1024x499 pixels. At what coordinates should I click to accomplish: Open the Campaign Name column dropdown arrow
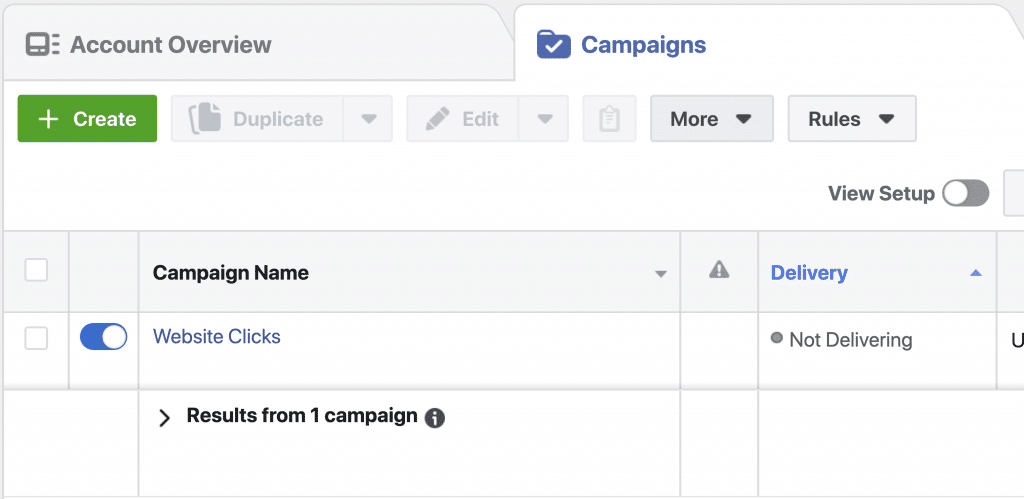661,274
